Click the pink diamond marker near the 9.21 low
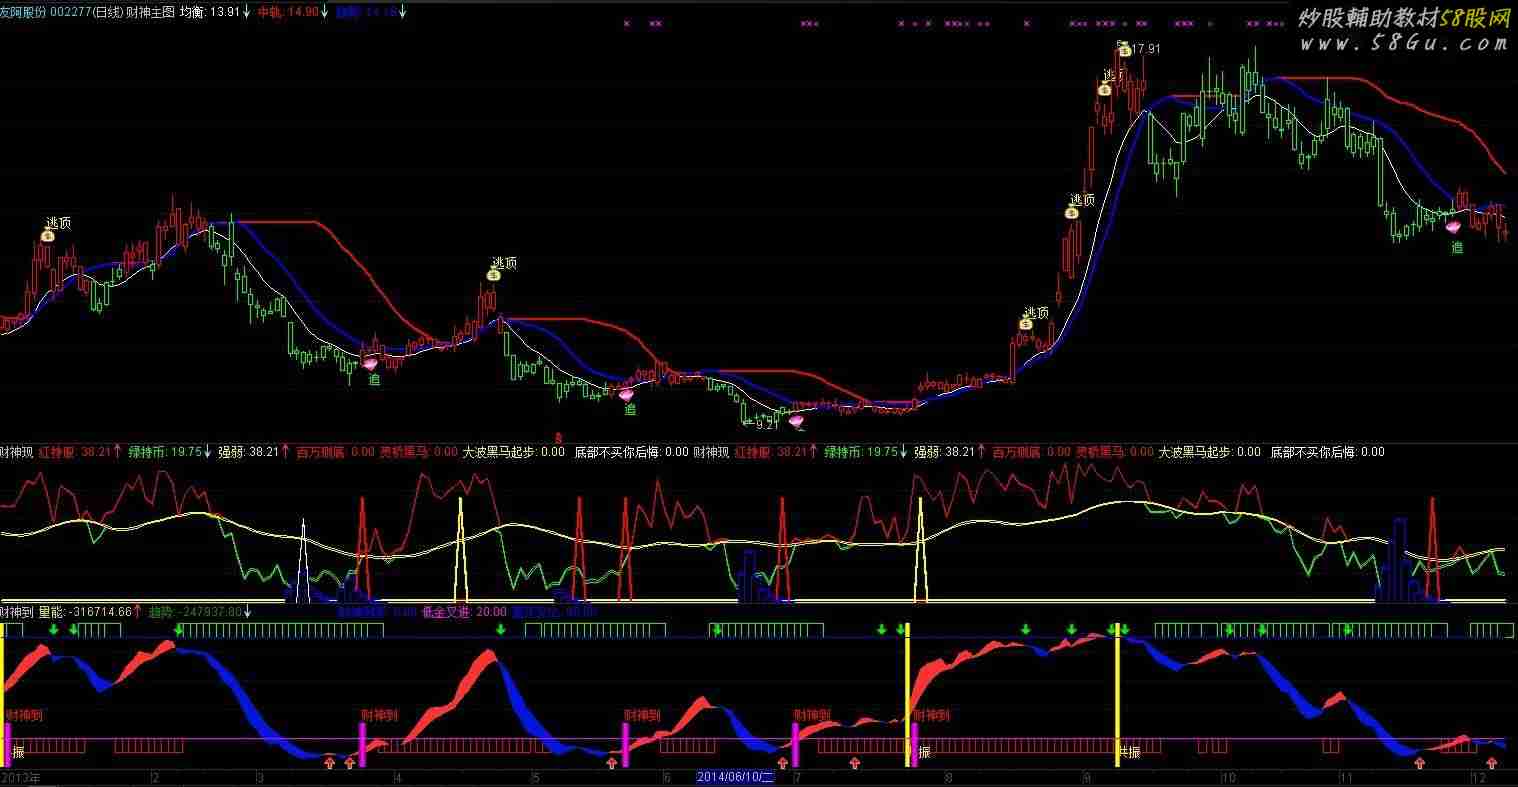Screen dimensions: 1518x787 tap(796, 421)
